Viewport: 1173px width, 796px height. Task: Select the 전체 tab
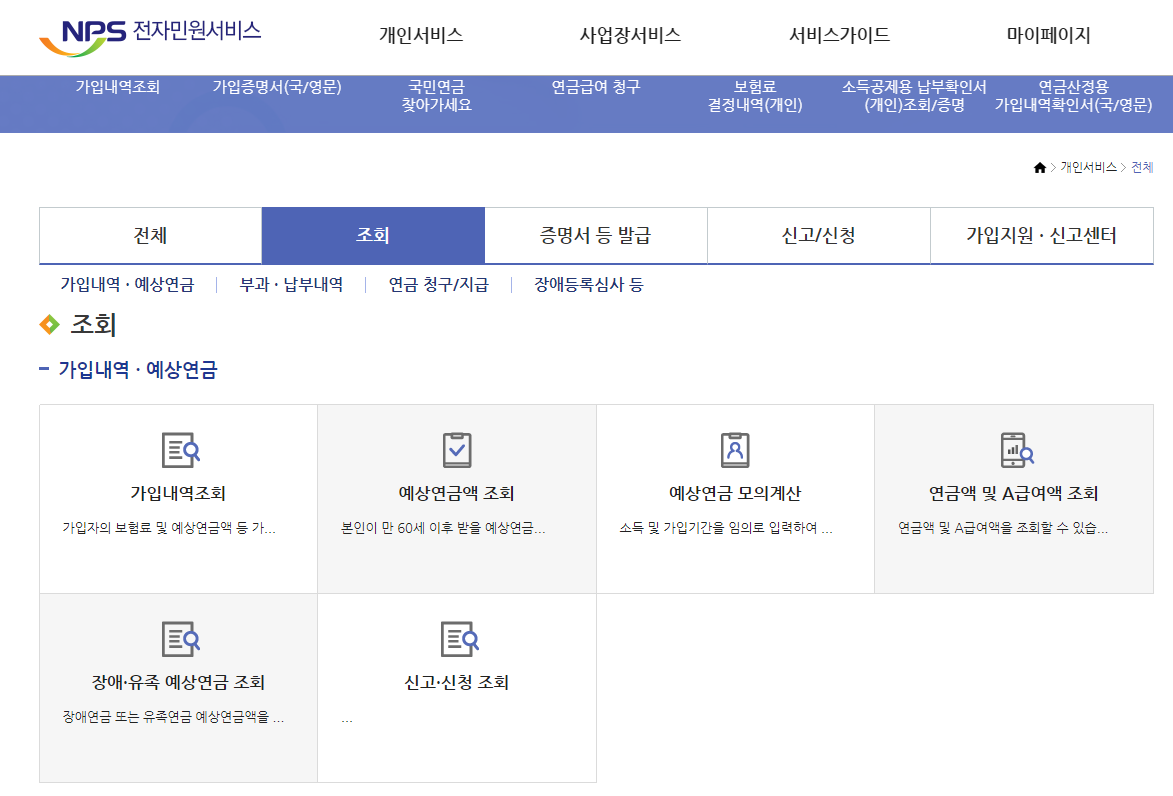click(x=148, y=234)
